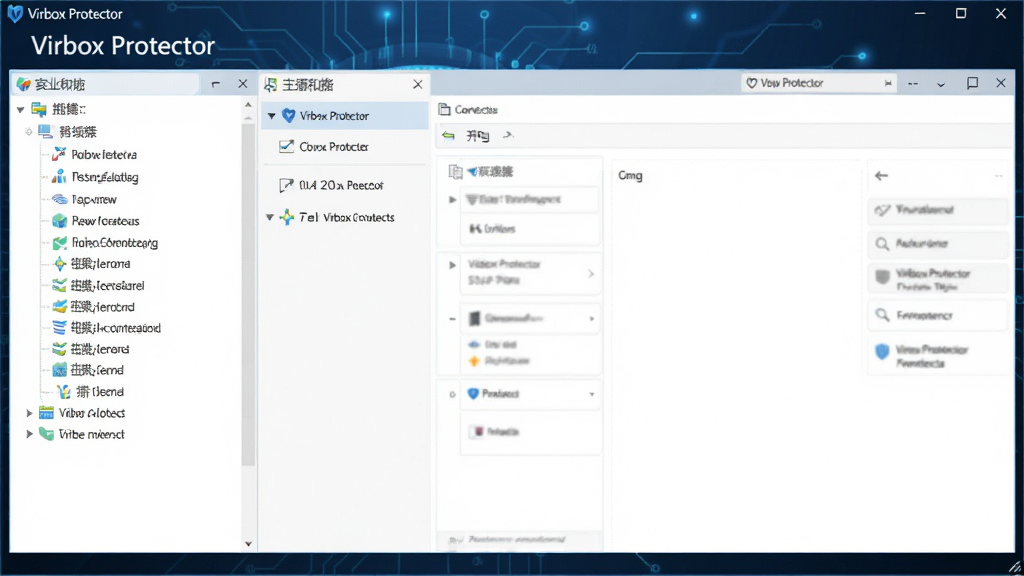Open the View Protector tab
This screenshot has height=576, width=1024.
tap(819, 83)
